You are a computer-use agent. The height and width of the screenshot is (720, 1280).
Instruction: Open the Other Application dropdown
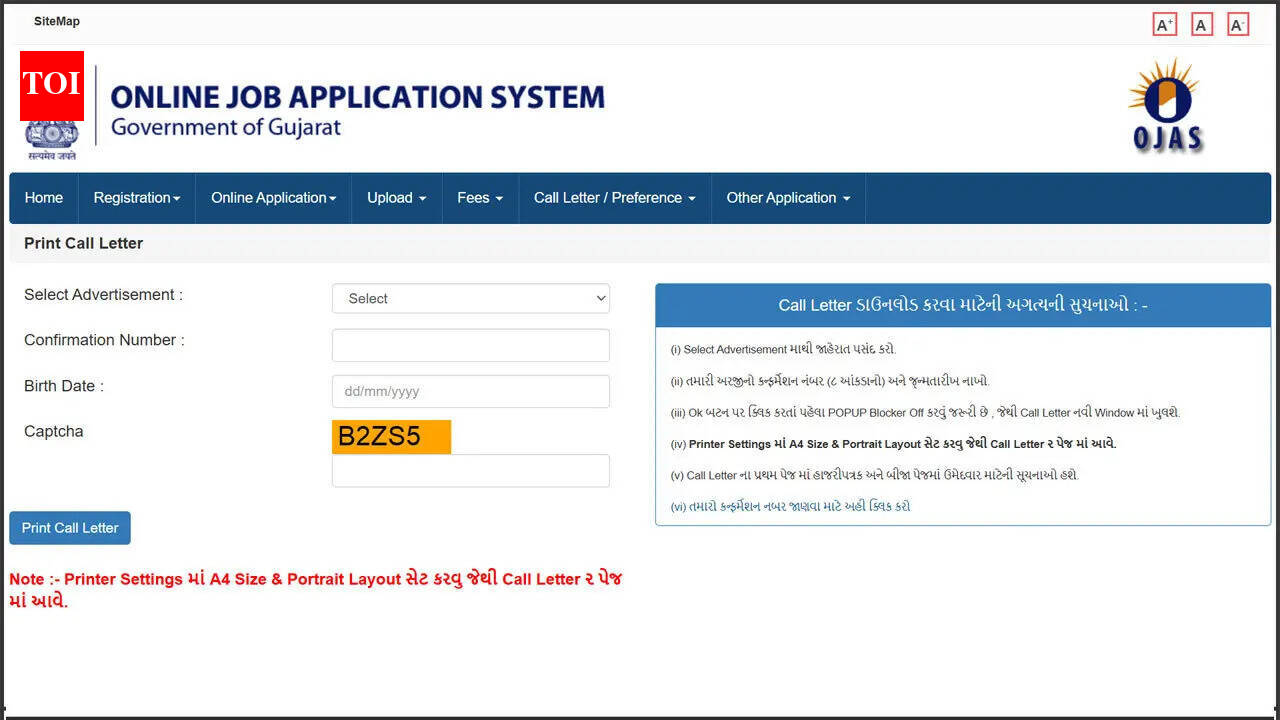787,198
